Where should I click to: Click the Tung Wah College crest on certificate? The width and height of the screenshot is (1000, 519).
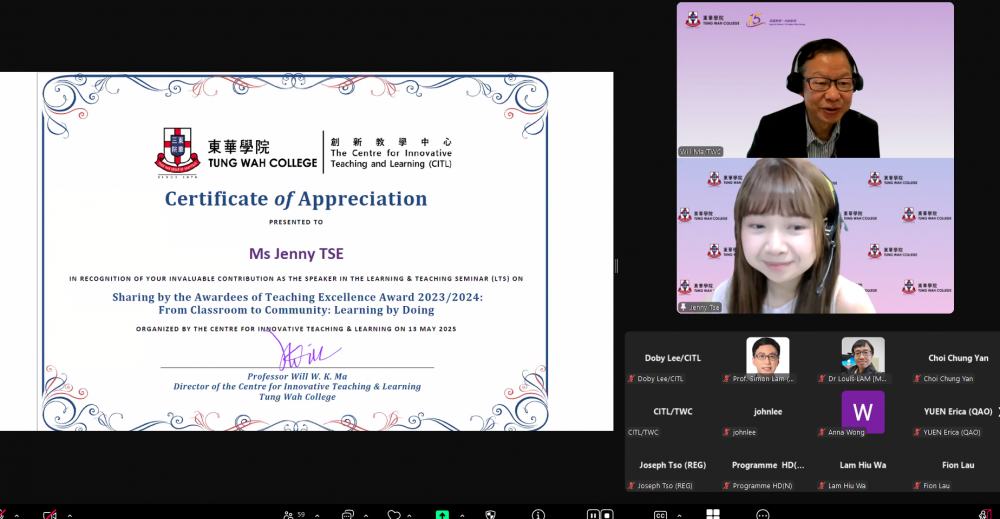coord(177,152)
